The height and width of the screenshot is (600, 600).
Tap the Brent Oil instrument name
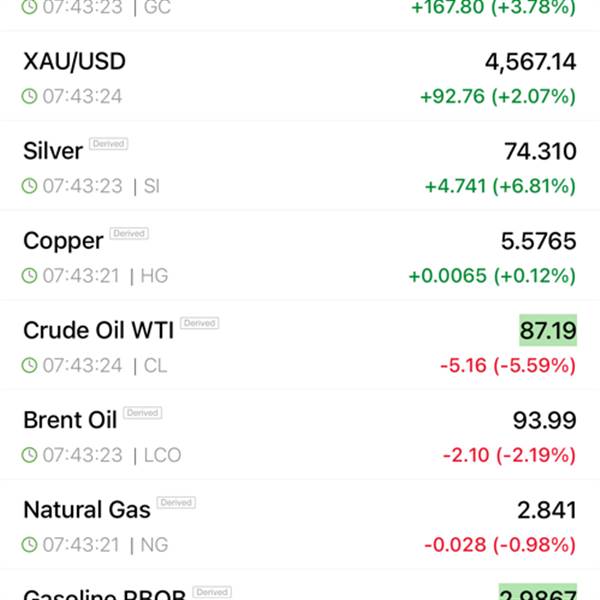coord(70,420)
